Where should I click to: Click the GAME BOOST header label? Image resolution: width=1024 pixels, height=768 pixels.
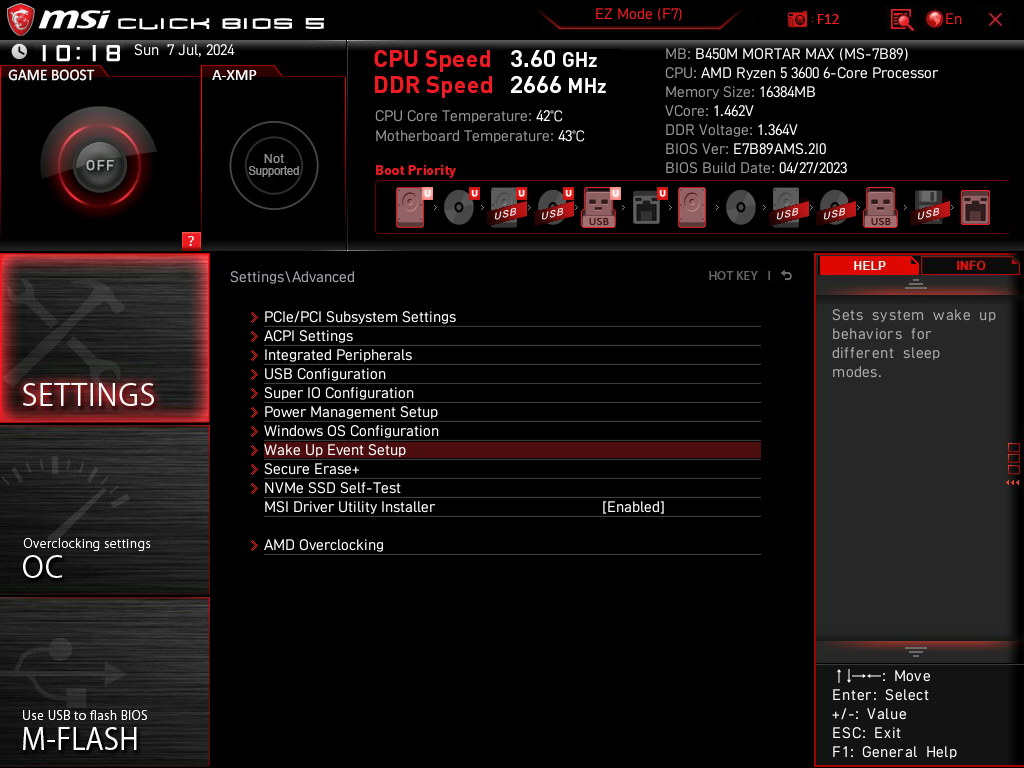(x=51, y=75)
